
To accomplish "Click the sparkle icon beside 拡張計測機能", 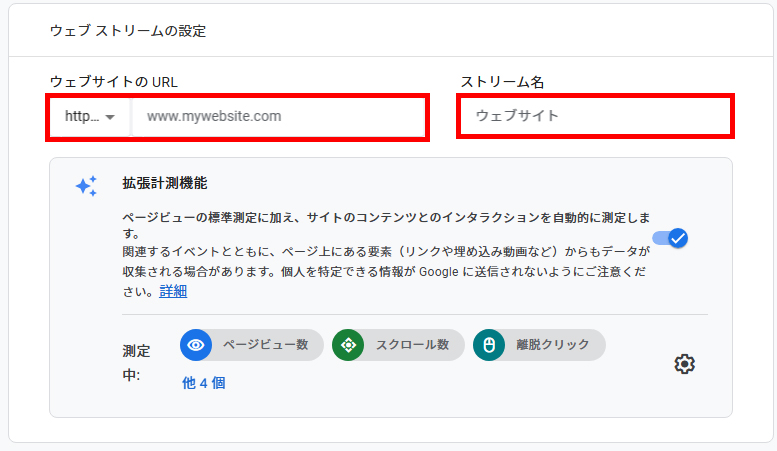I will pos(86,186).
